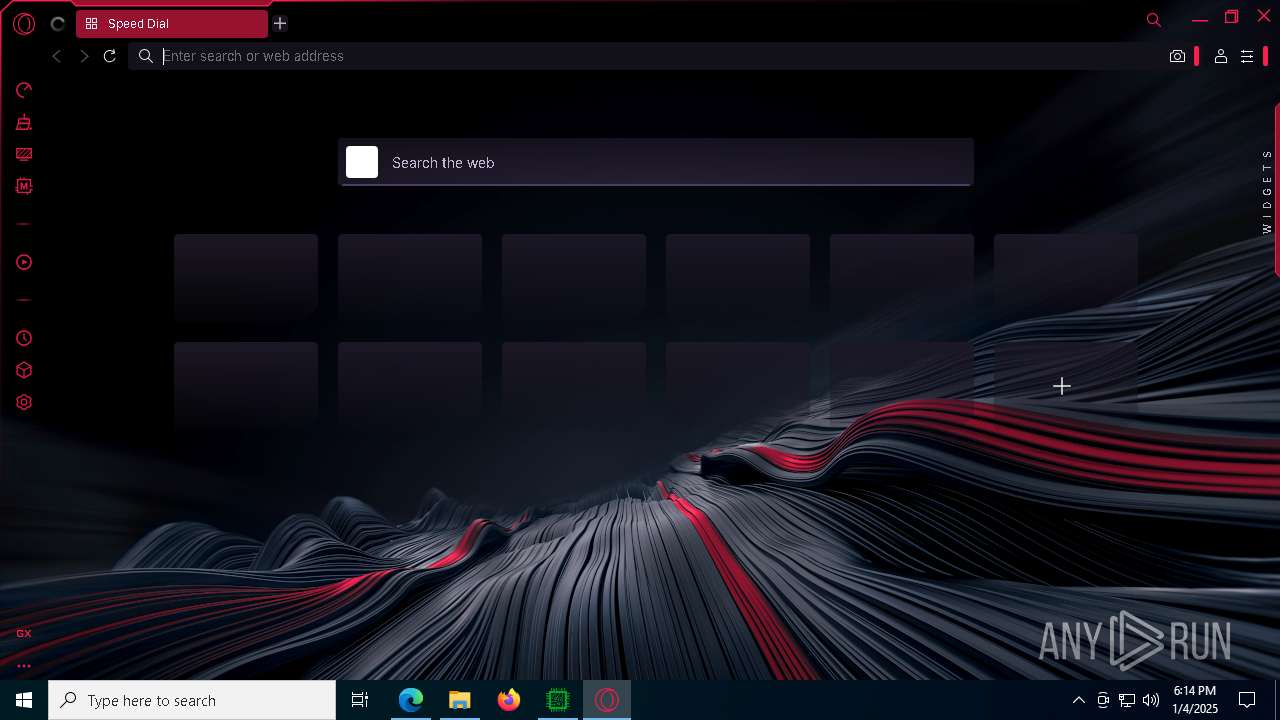1280x720 pixels.
Task: Open the GX Corner sidebar icon
Action: [x=24, y=633]
